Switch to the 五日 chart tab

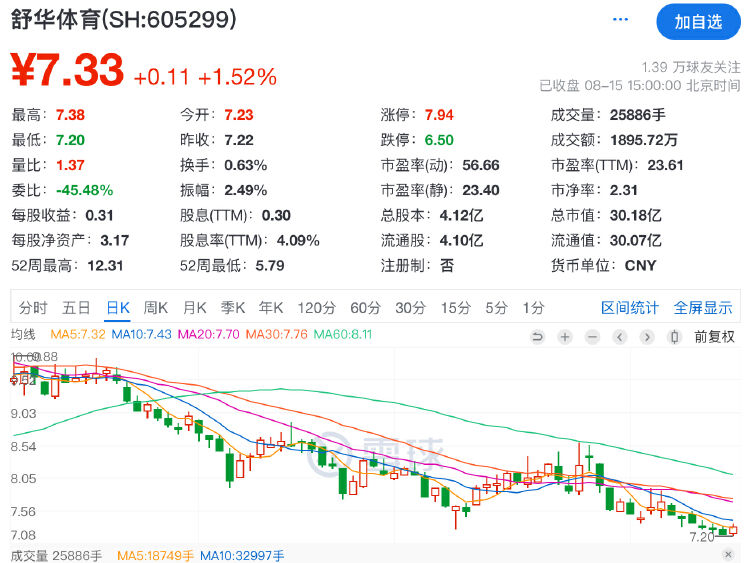[x=76, y=308]
